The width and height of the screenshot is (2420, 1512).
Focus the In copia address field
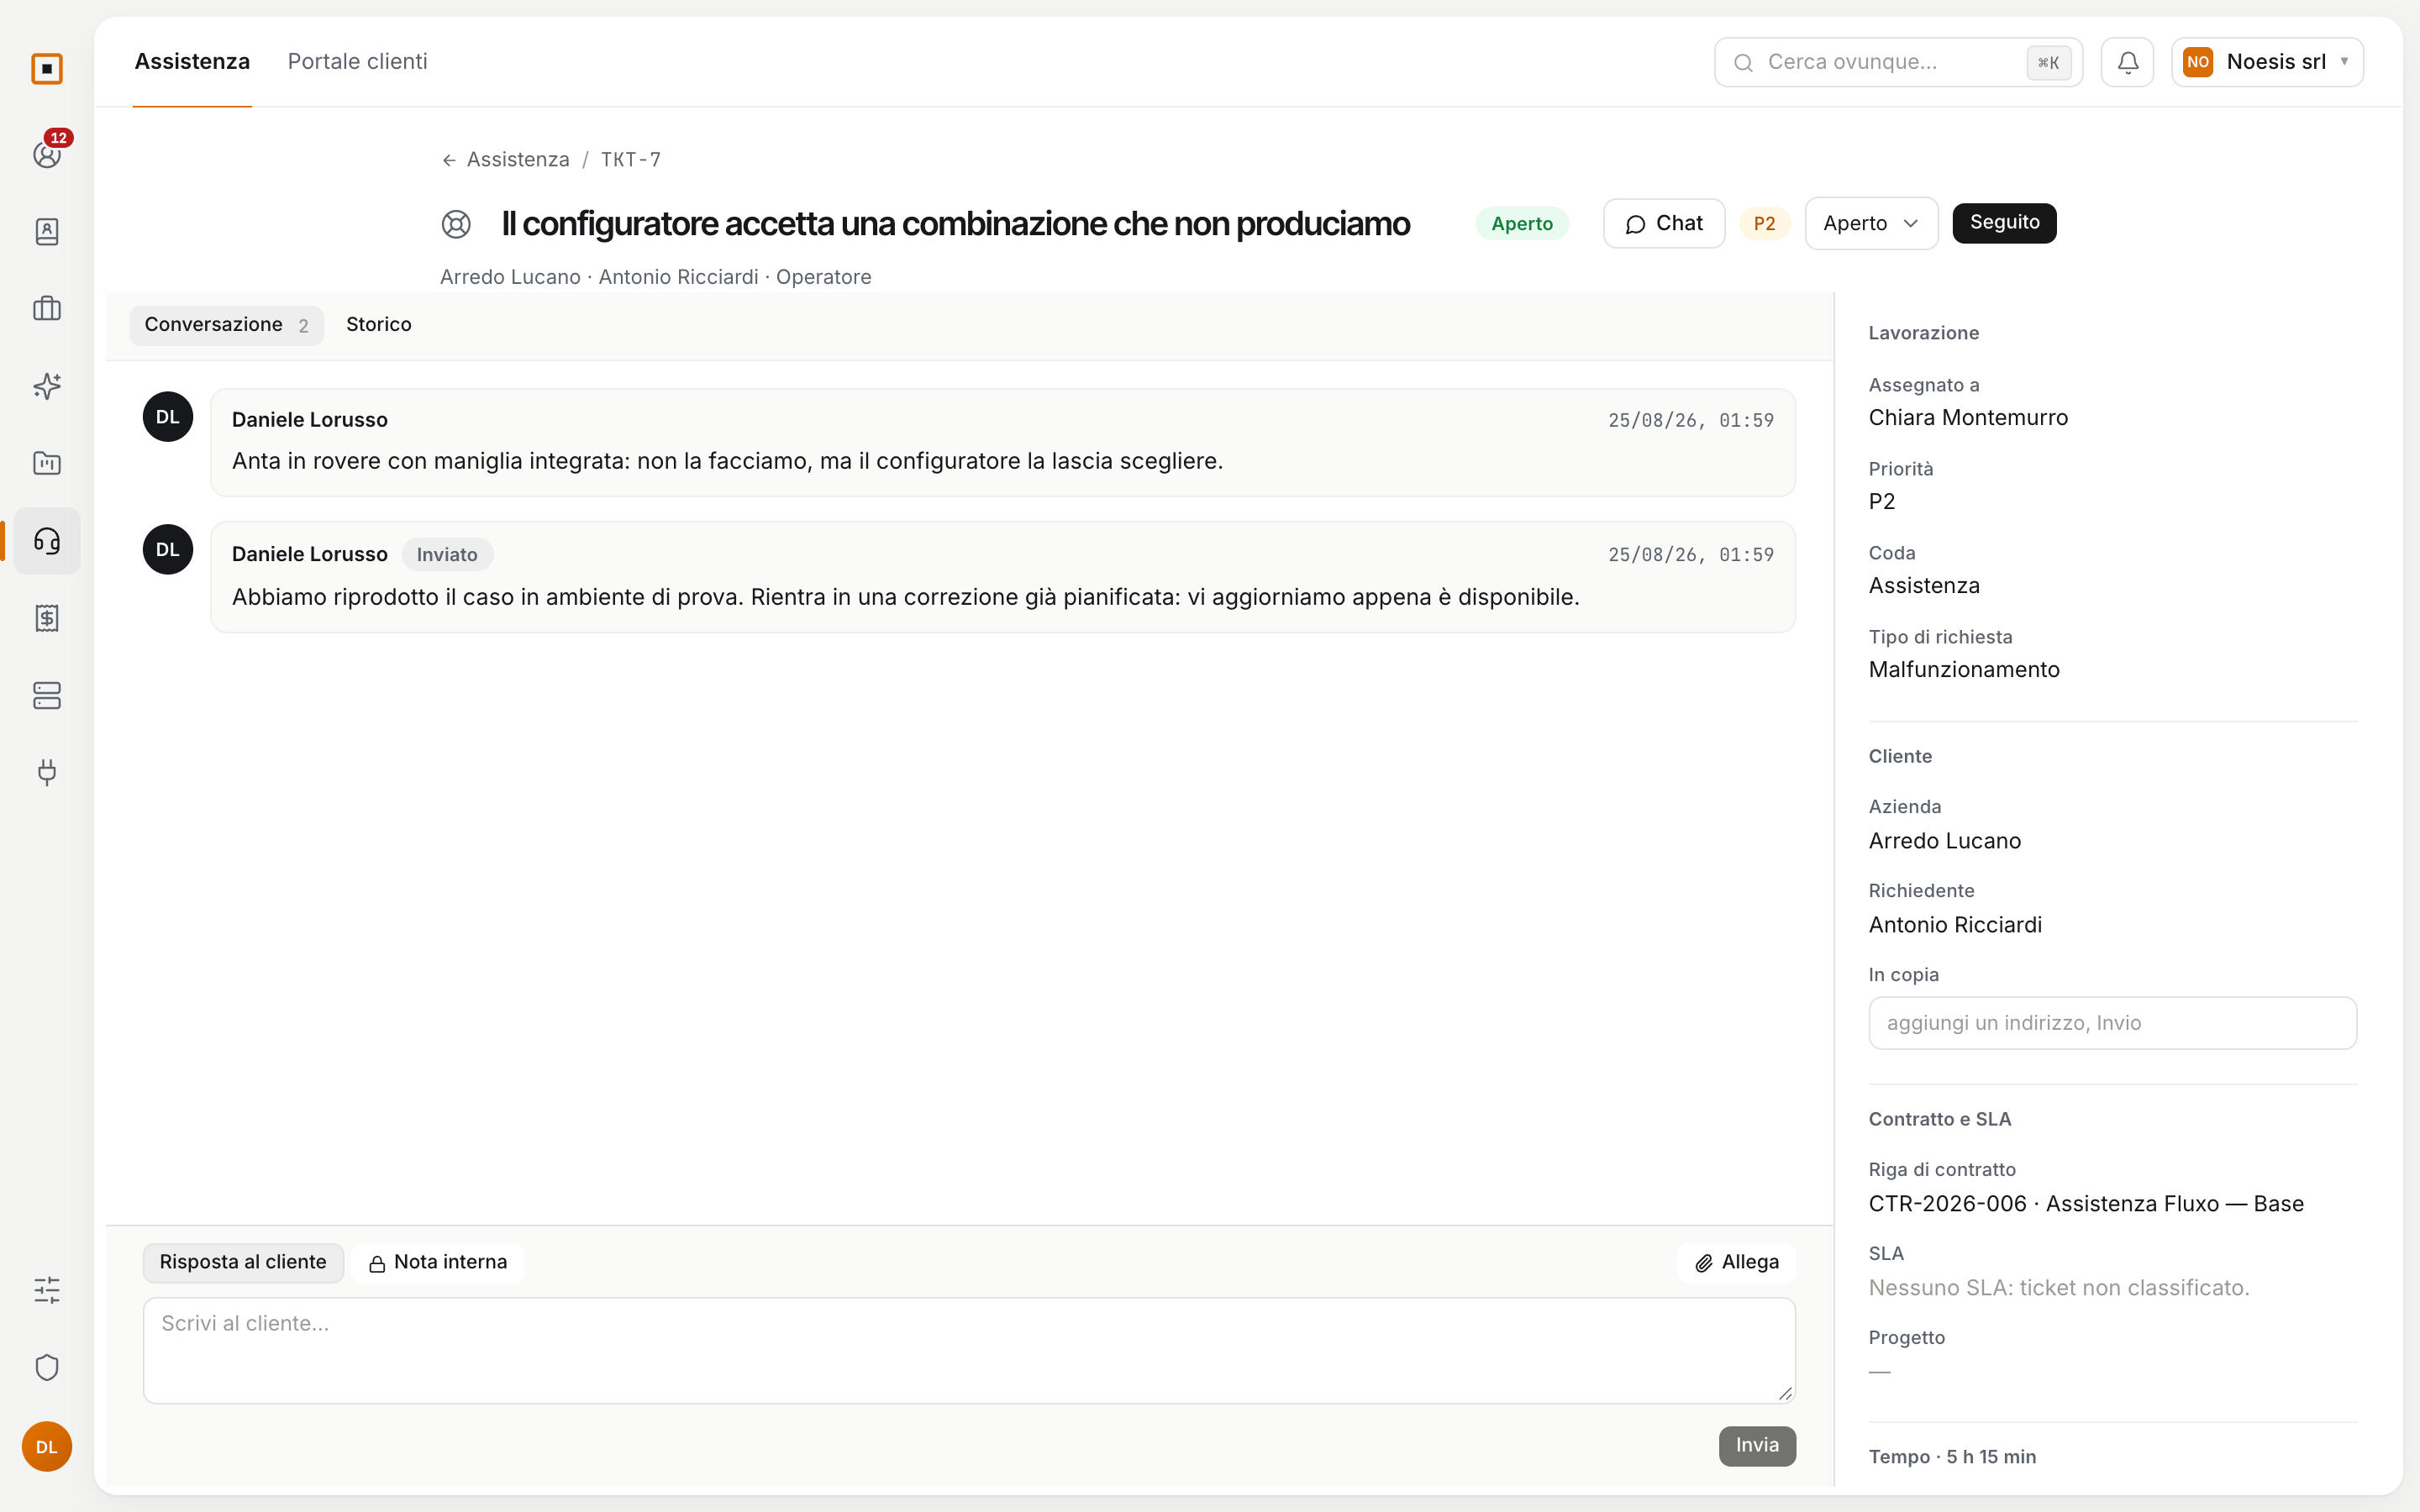click(x=2112, y=1022)
